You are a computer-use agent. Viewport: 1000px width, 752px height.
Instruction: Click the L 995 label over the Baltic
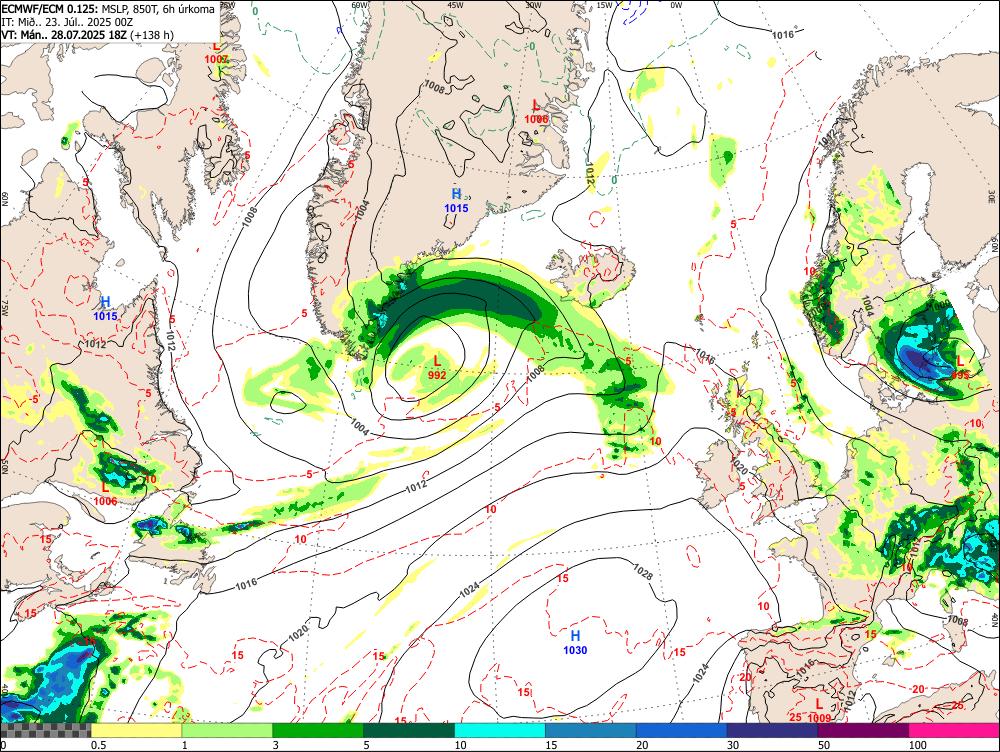(960, 369)
